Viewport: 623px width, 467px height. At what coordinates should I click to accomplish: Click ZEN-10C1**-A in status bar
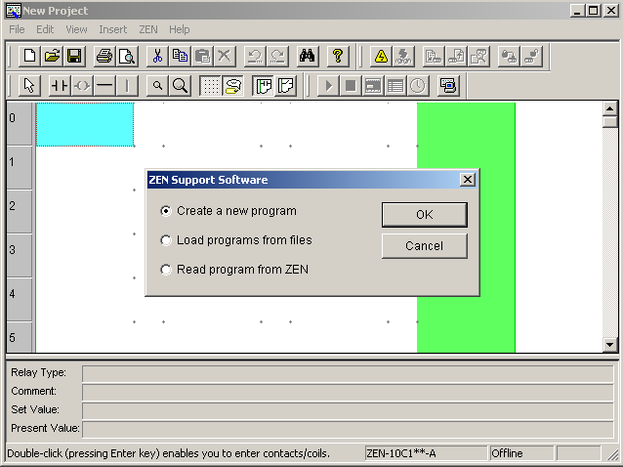click(x=426, y=453)
